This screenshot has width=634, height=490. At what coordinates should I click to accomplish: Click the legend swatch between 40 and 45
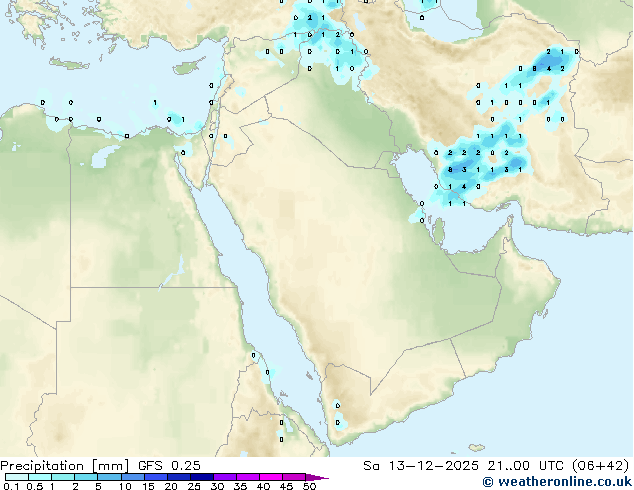pyautogui.click(x=271, y=477)
